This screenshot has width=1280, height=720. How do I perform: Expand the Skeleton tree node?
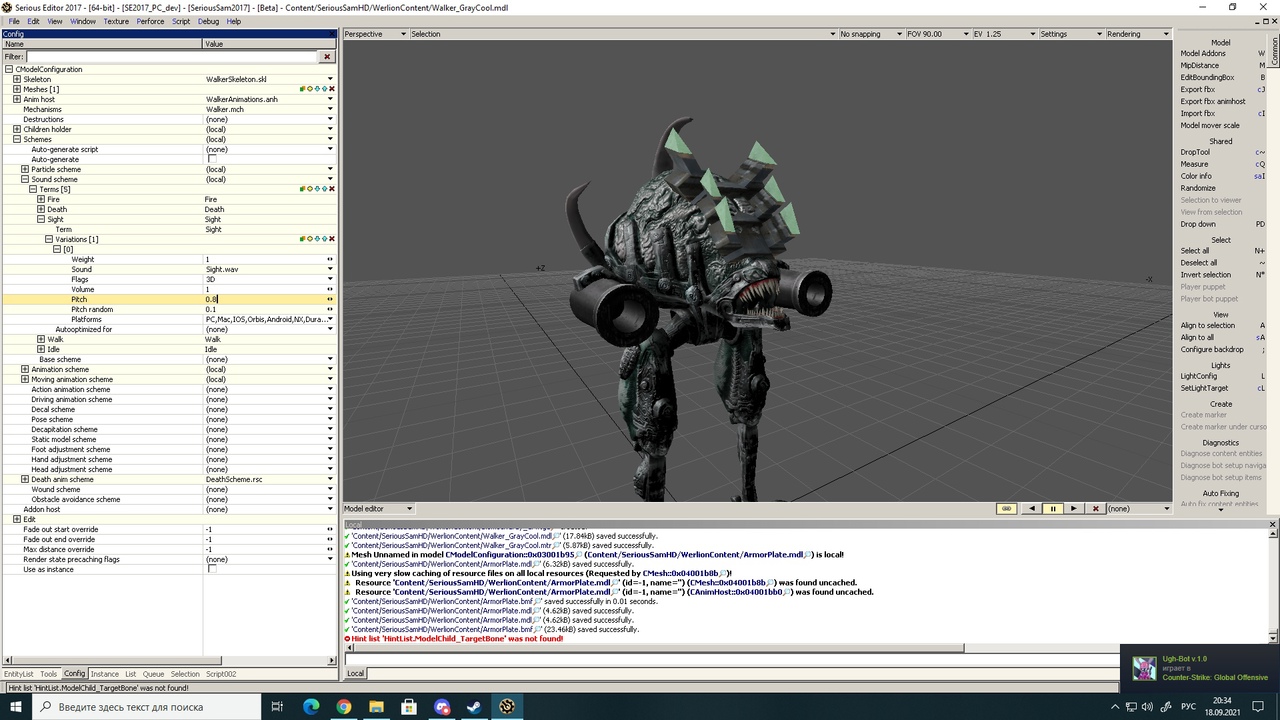17,79
